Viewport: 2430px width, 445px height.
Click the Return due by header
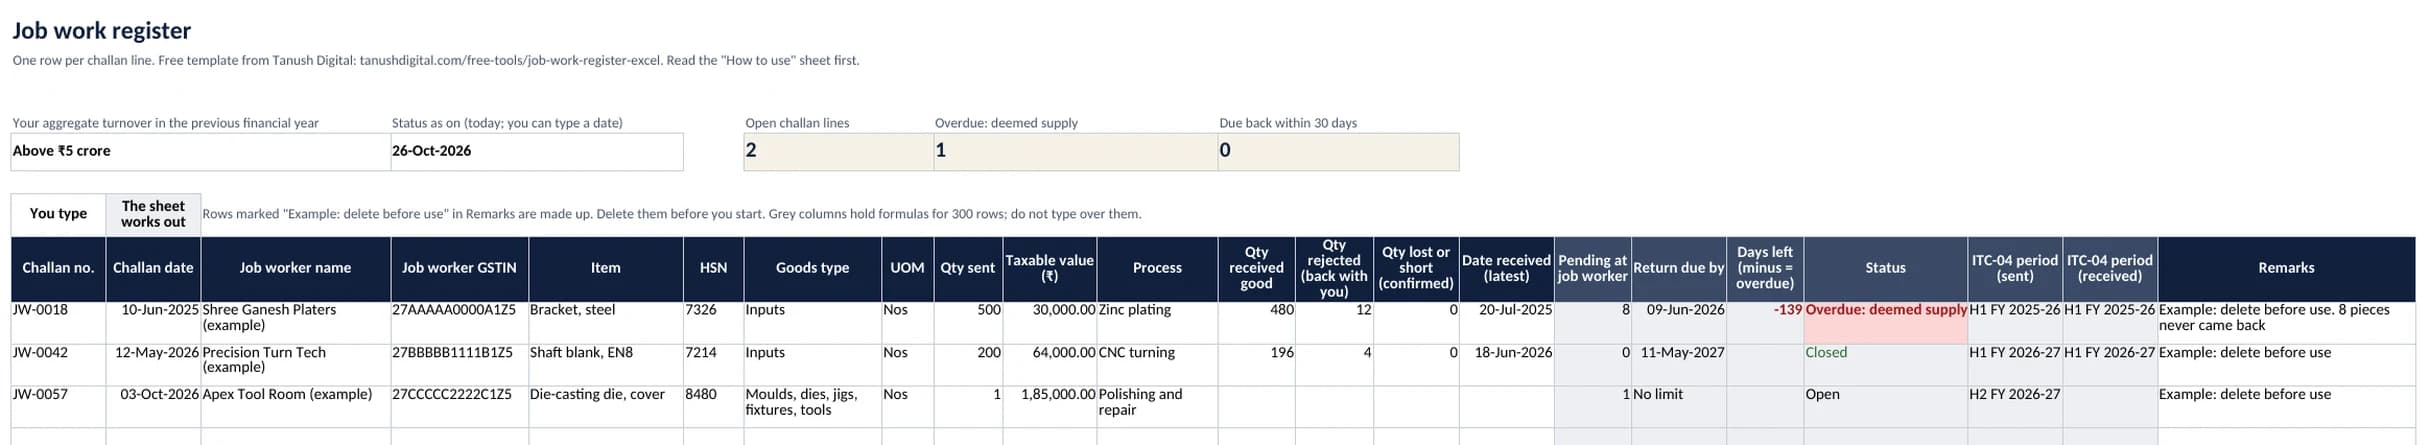click(x=1679, y=268)
